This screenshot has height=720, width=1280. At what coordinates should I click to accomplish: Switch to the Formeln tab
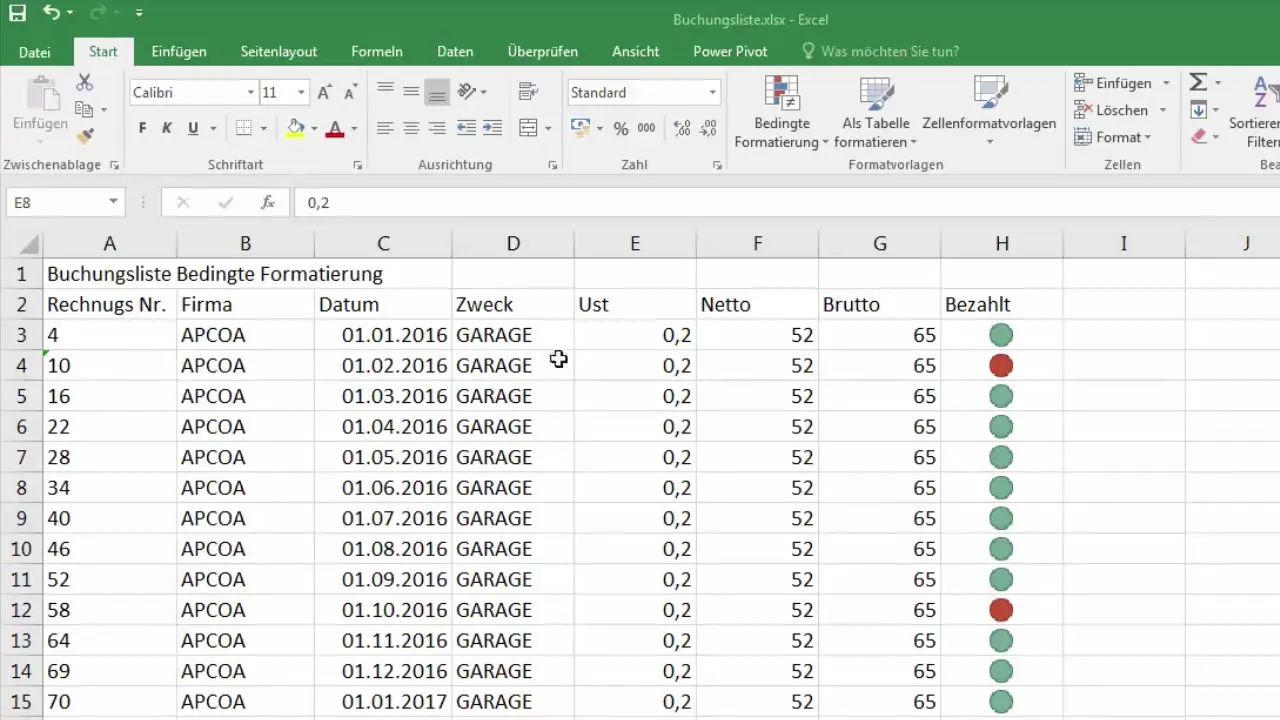click(x=377, y=52)
